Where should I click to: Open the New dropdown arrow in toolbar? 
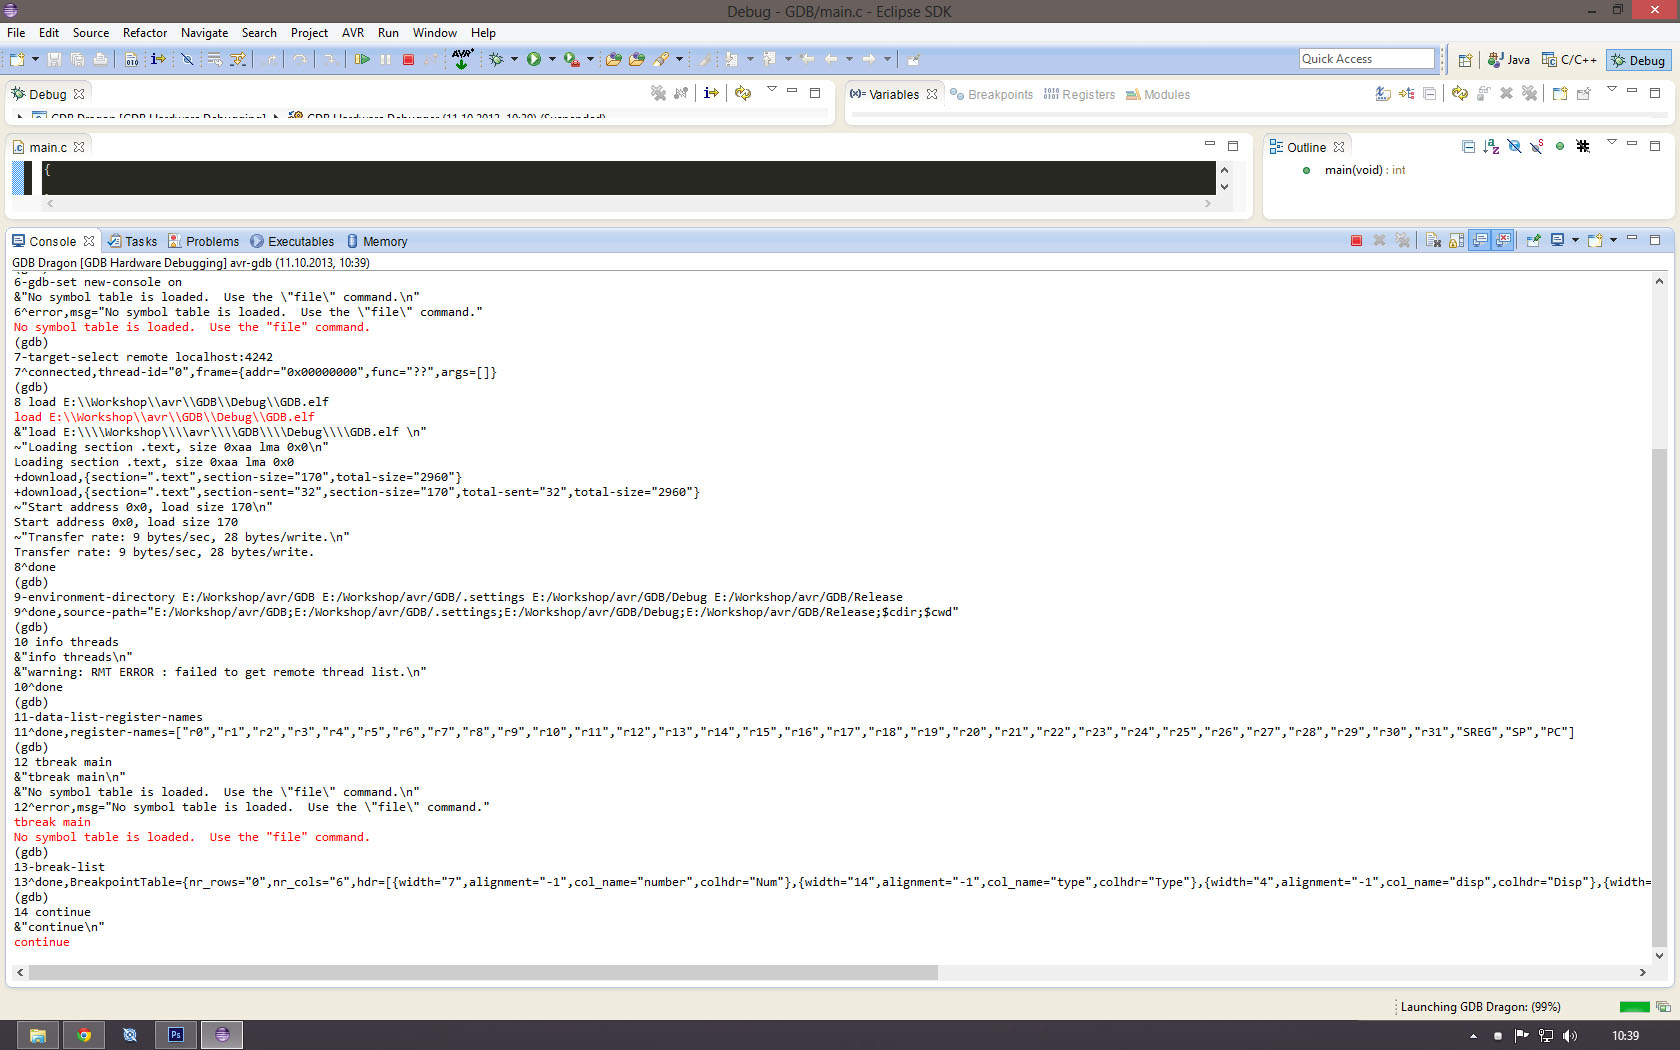tap(35, 60)
